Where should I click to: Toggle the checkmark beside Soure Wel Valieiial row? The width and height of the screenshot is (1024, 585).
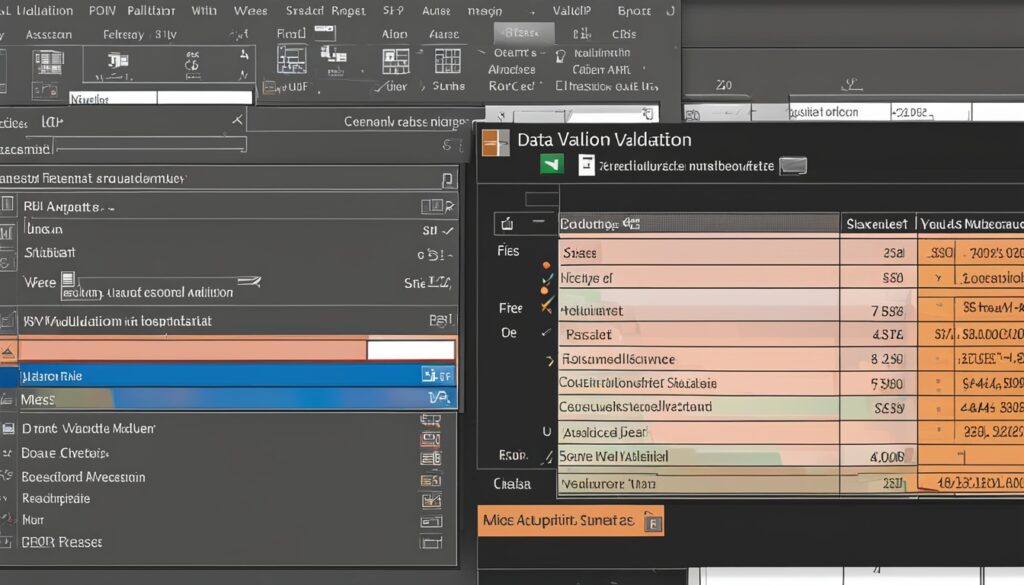pos(546,456)
